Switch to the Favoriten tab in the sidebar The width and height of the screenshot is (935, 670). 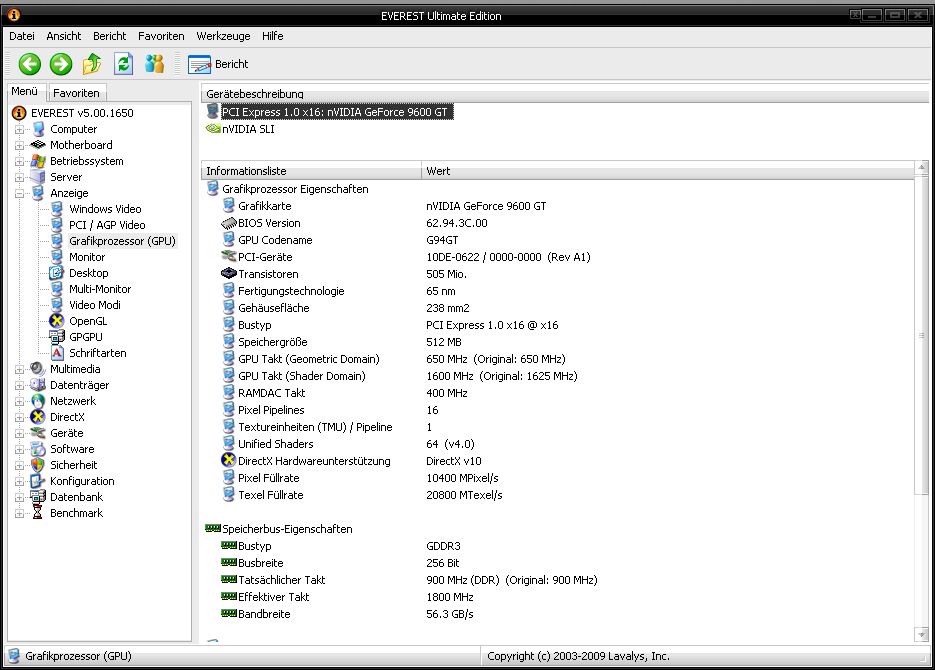(x=76, y=93)
